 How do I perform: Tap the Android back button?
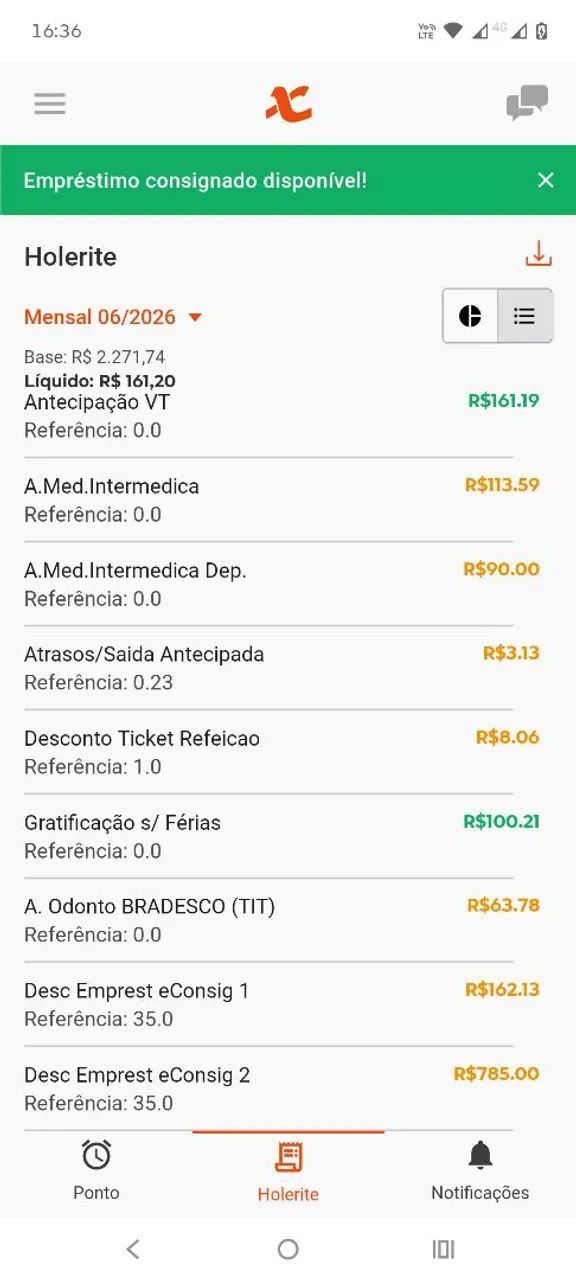tap(133, 1249)
